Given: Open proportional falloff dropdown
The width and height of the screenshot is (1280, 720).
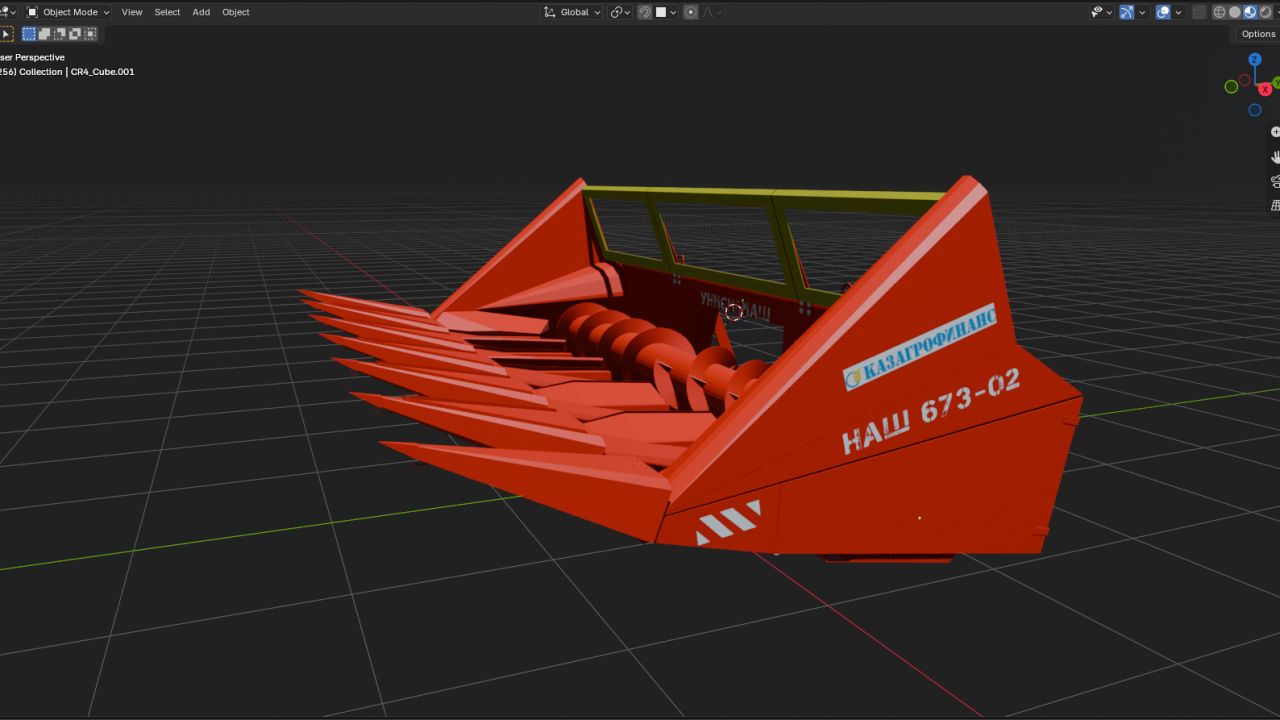Looking at the screenshot, I should click(712, 12).
